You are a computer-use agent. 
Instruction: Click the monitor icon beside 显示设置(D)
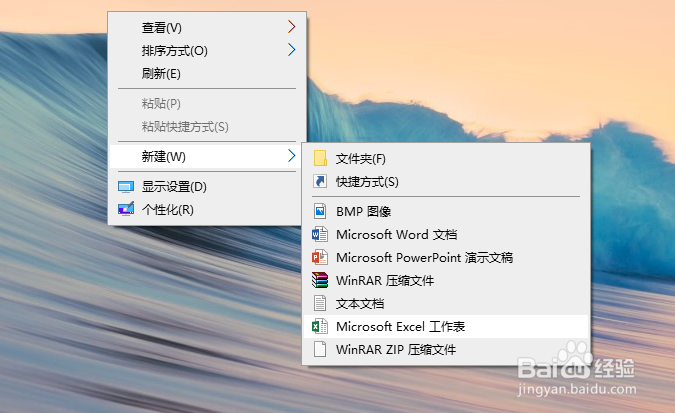(x=126, y=187)
